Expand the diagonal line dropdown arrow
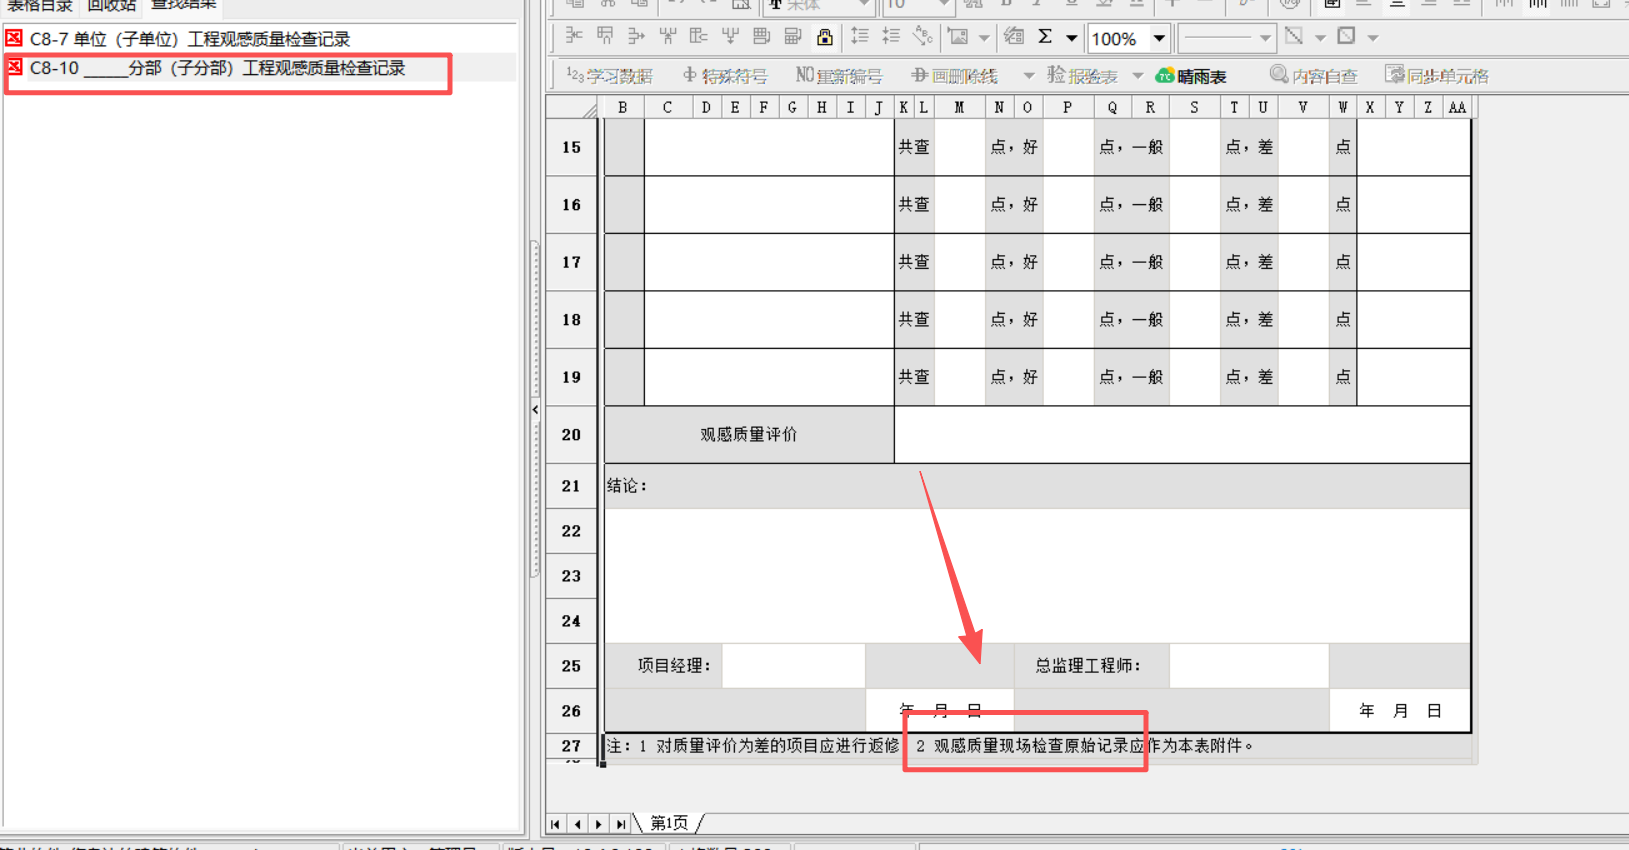The height and width of the screenshot is (850, 1629). [1320, 38]
